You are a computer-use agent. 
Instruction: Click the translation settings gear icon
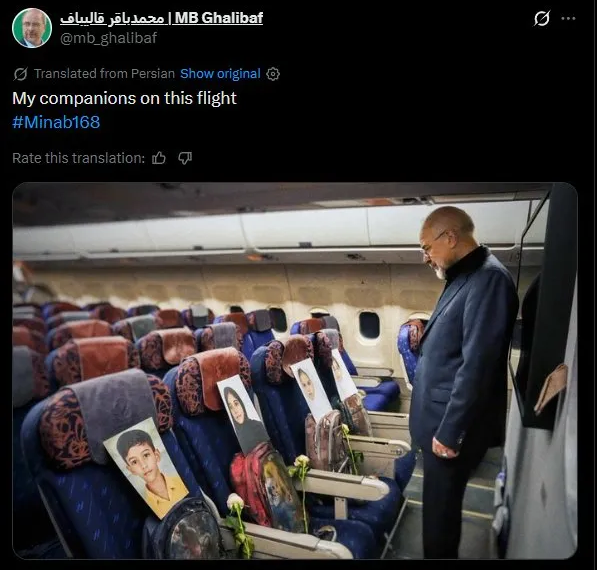pyautogui.click(x=273, y=74)
